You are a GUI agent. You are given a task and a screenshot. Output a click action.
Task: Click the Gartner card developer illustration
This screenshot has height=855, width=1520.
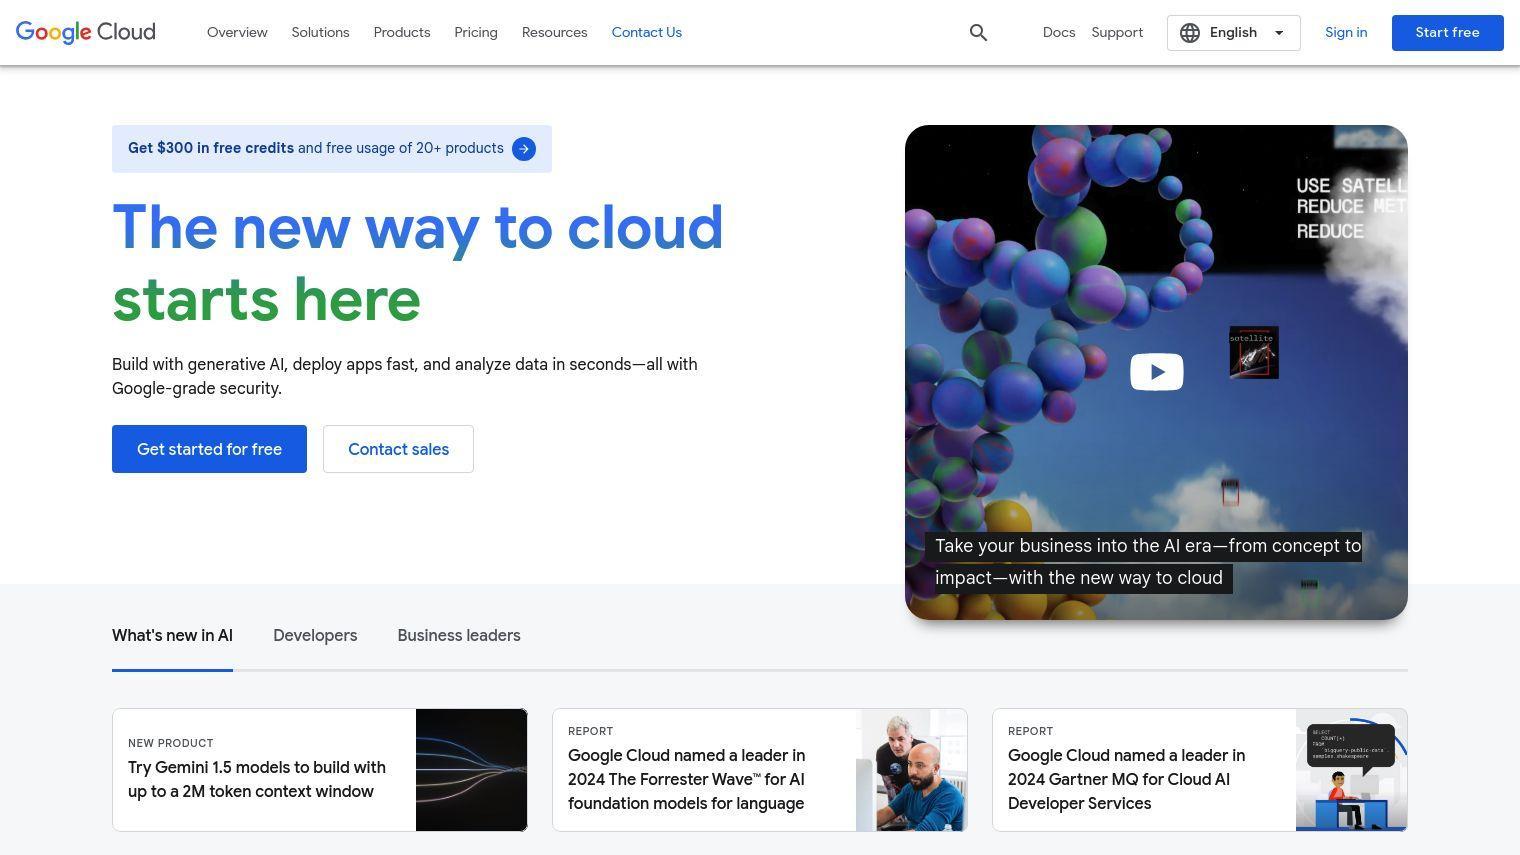[1351, 770]
